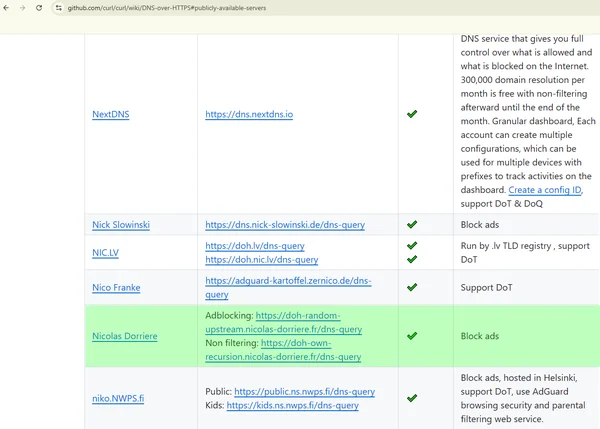Open the Nico Franke provider link
The width and height of the screenshot is (600, 429).
(116, 287)
